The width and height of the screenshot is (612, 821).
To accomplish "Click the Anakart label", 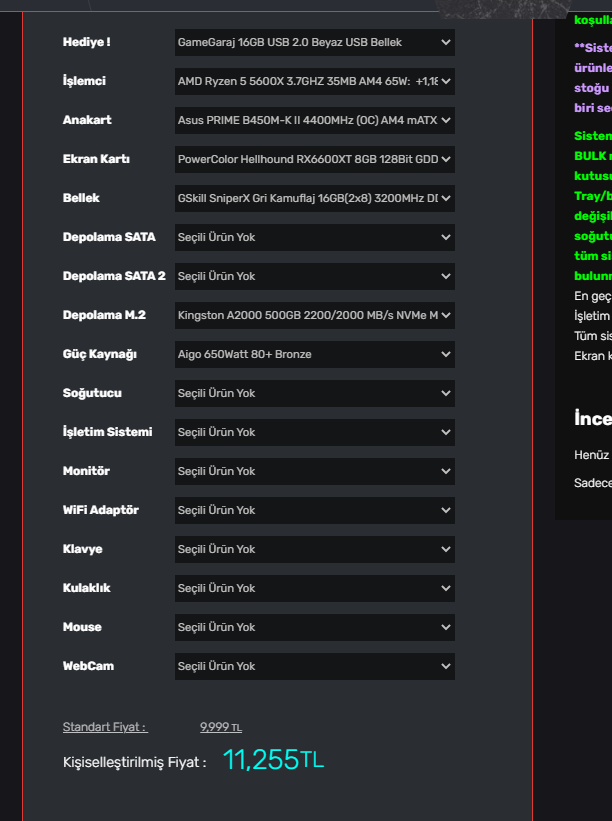I will (87, 120).
